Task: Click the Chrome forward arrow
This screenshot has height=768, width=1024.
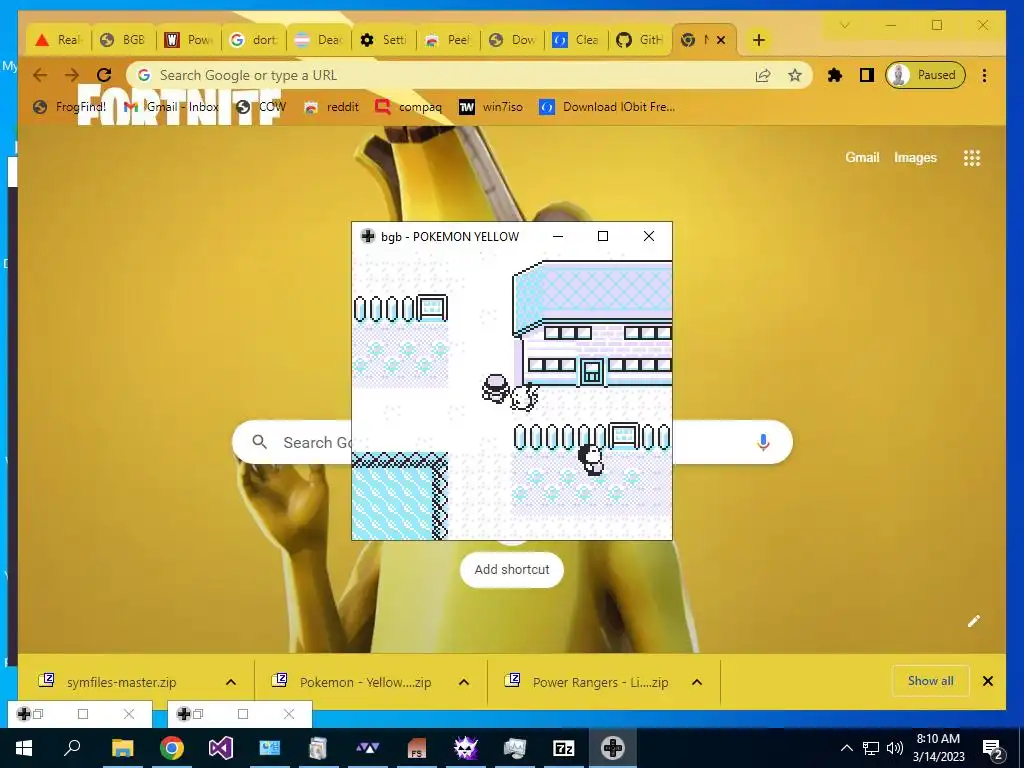Action: point(72,75)
